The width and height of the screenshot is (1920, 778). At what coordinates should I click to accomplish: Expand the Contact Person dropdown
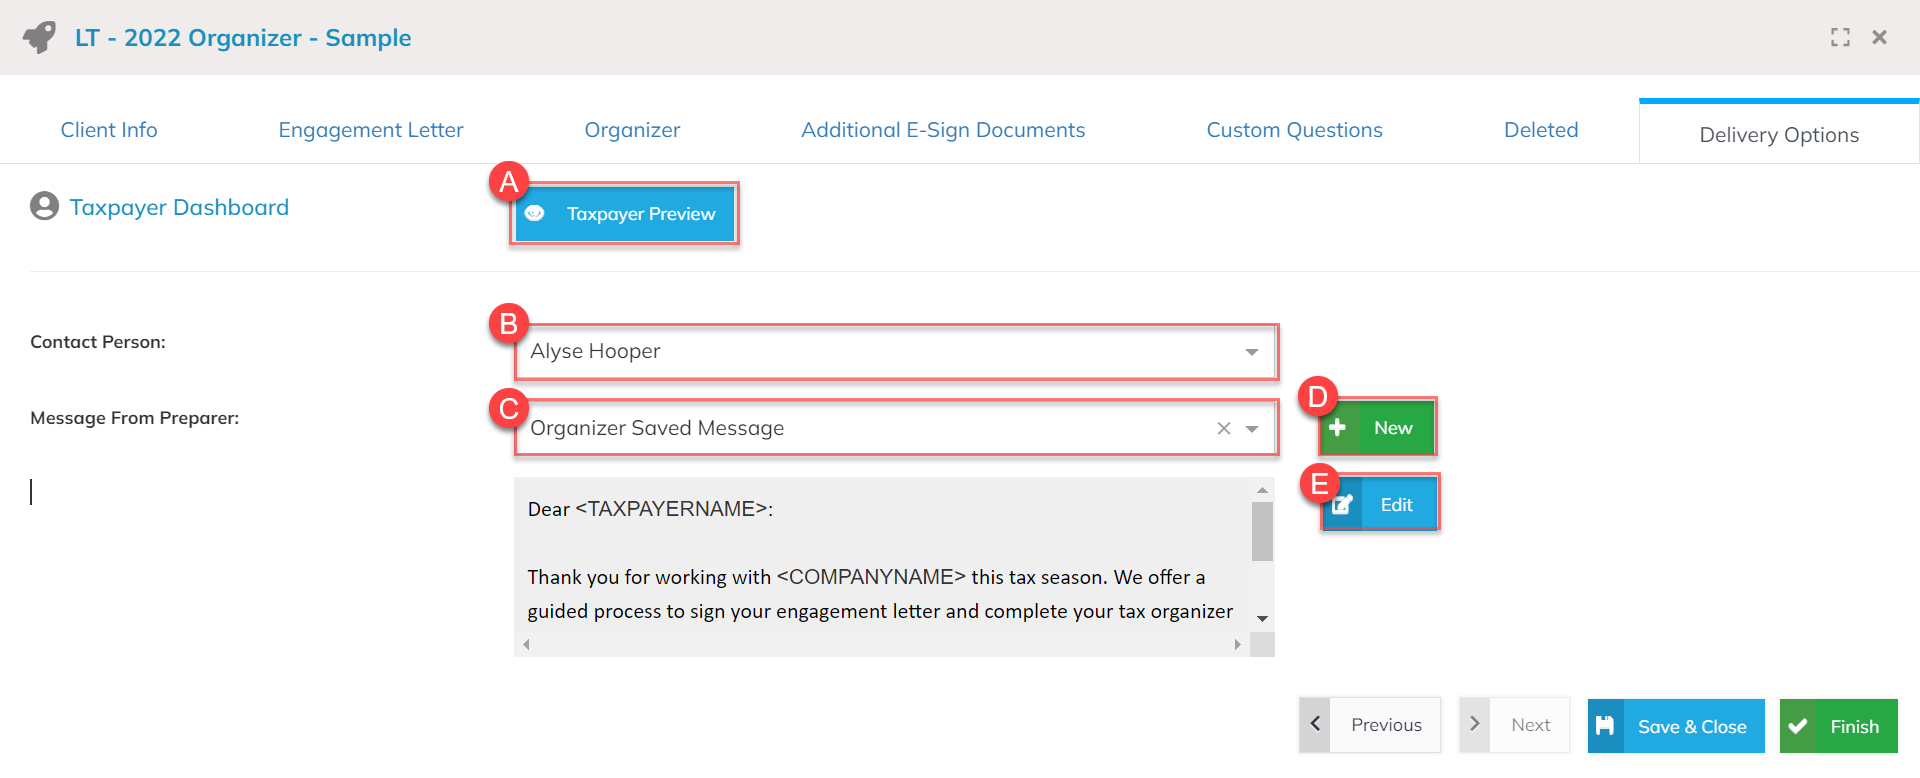click(x=1251, y=352)
